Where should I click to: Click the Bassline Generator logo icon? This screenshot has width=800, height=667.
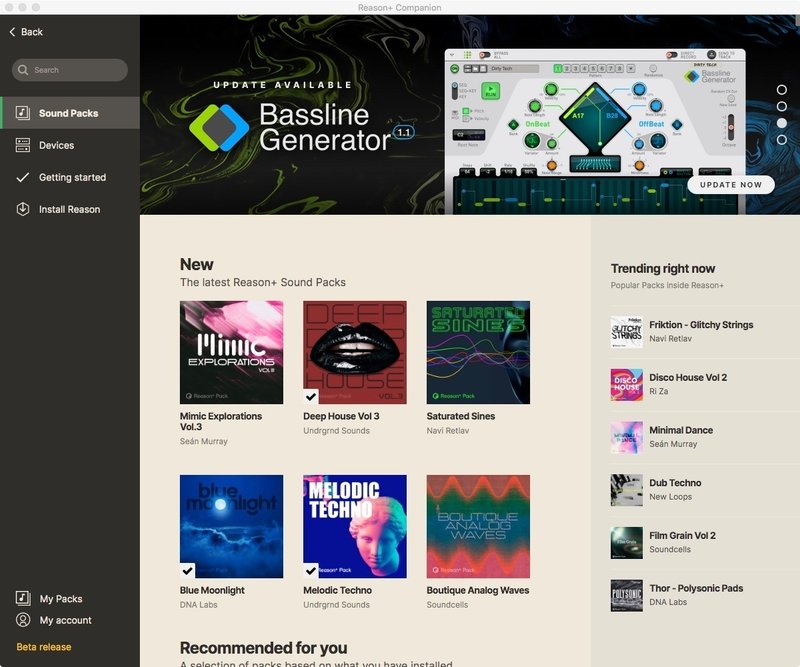(219, 128)
